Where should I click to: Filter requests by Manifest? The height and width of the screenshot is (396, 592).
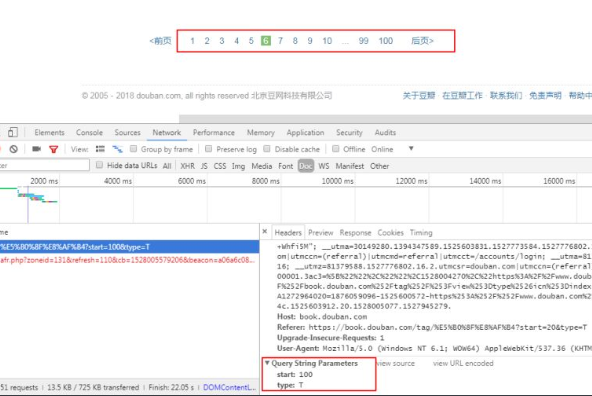[x=350, y=166]
